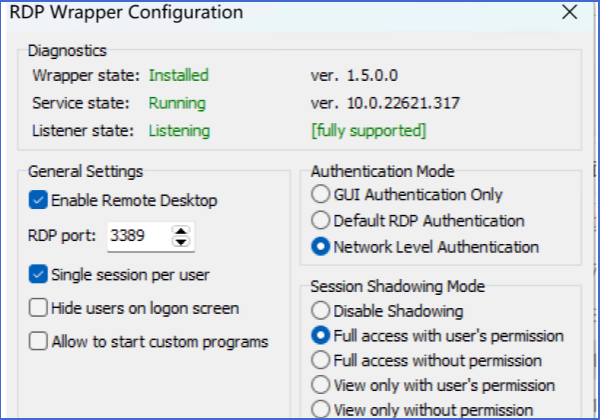
Task: Click the fully supported status label
Action: [x=369, y=131]
